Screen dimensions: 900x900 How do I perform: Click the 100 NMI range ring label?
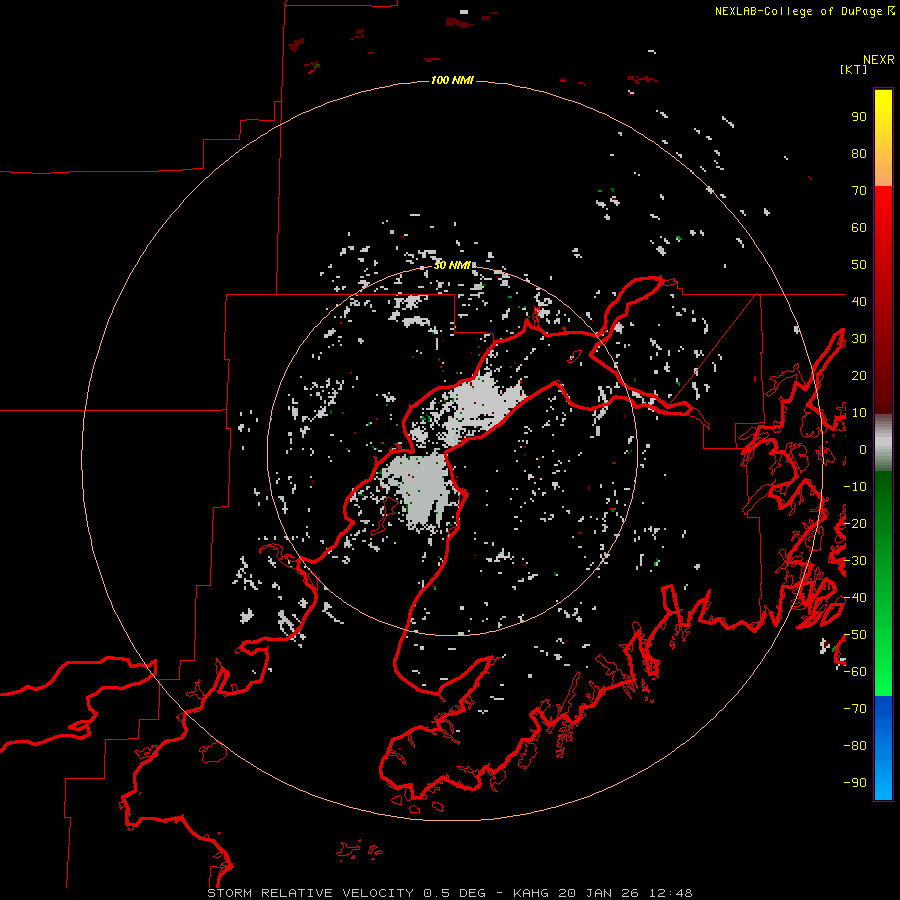(x=452, y=80)
